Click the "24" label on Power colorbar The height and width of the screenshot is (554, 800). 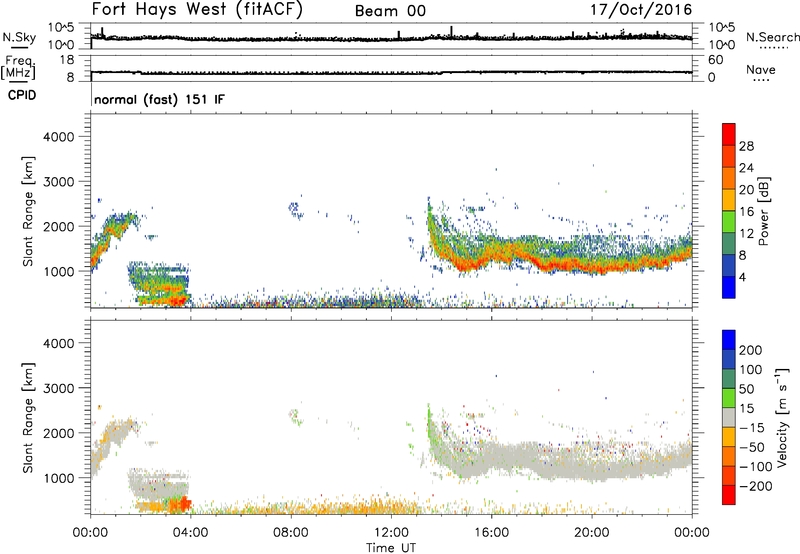tap(746, 168)
